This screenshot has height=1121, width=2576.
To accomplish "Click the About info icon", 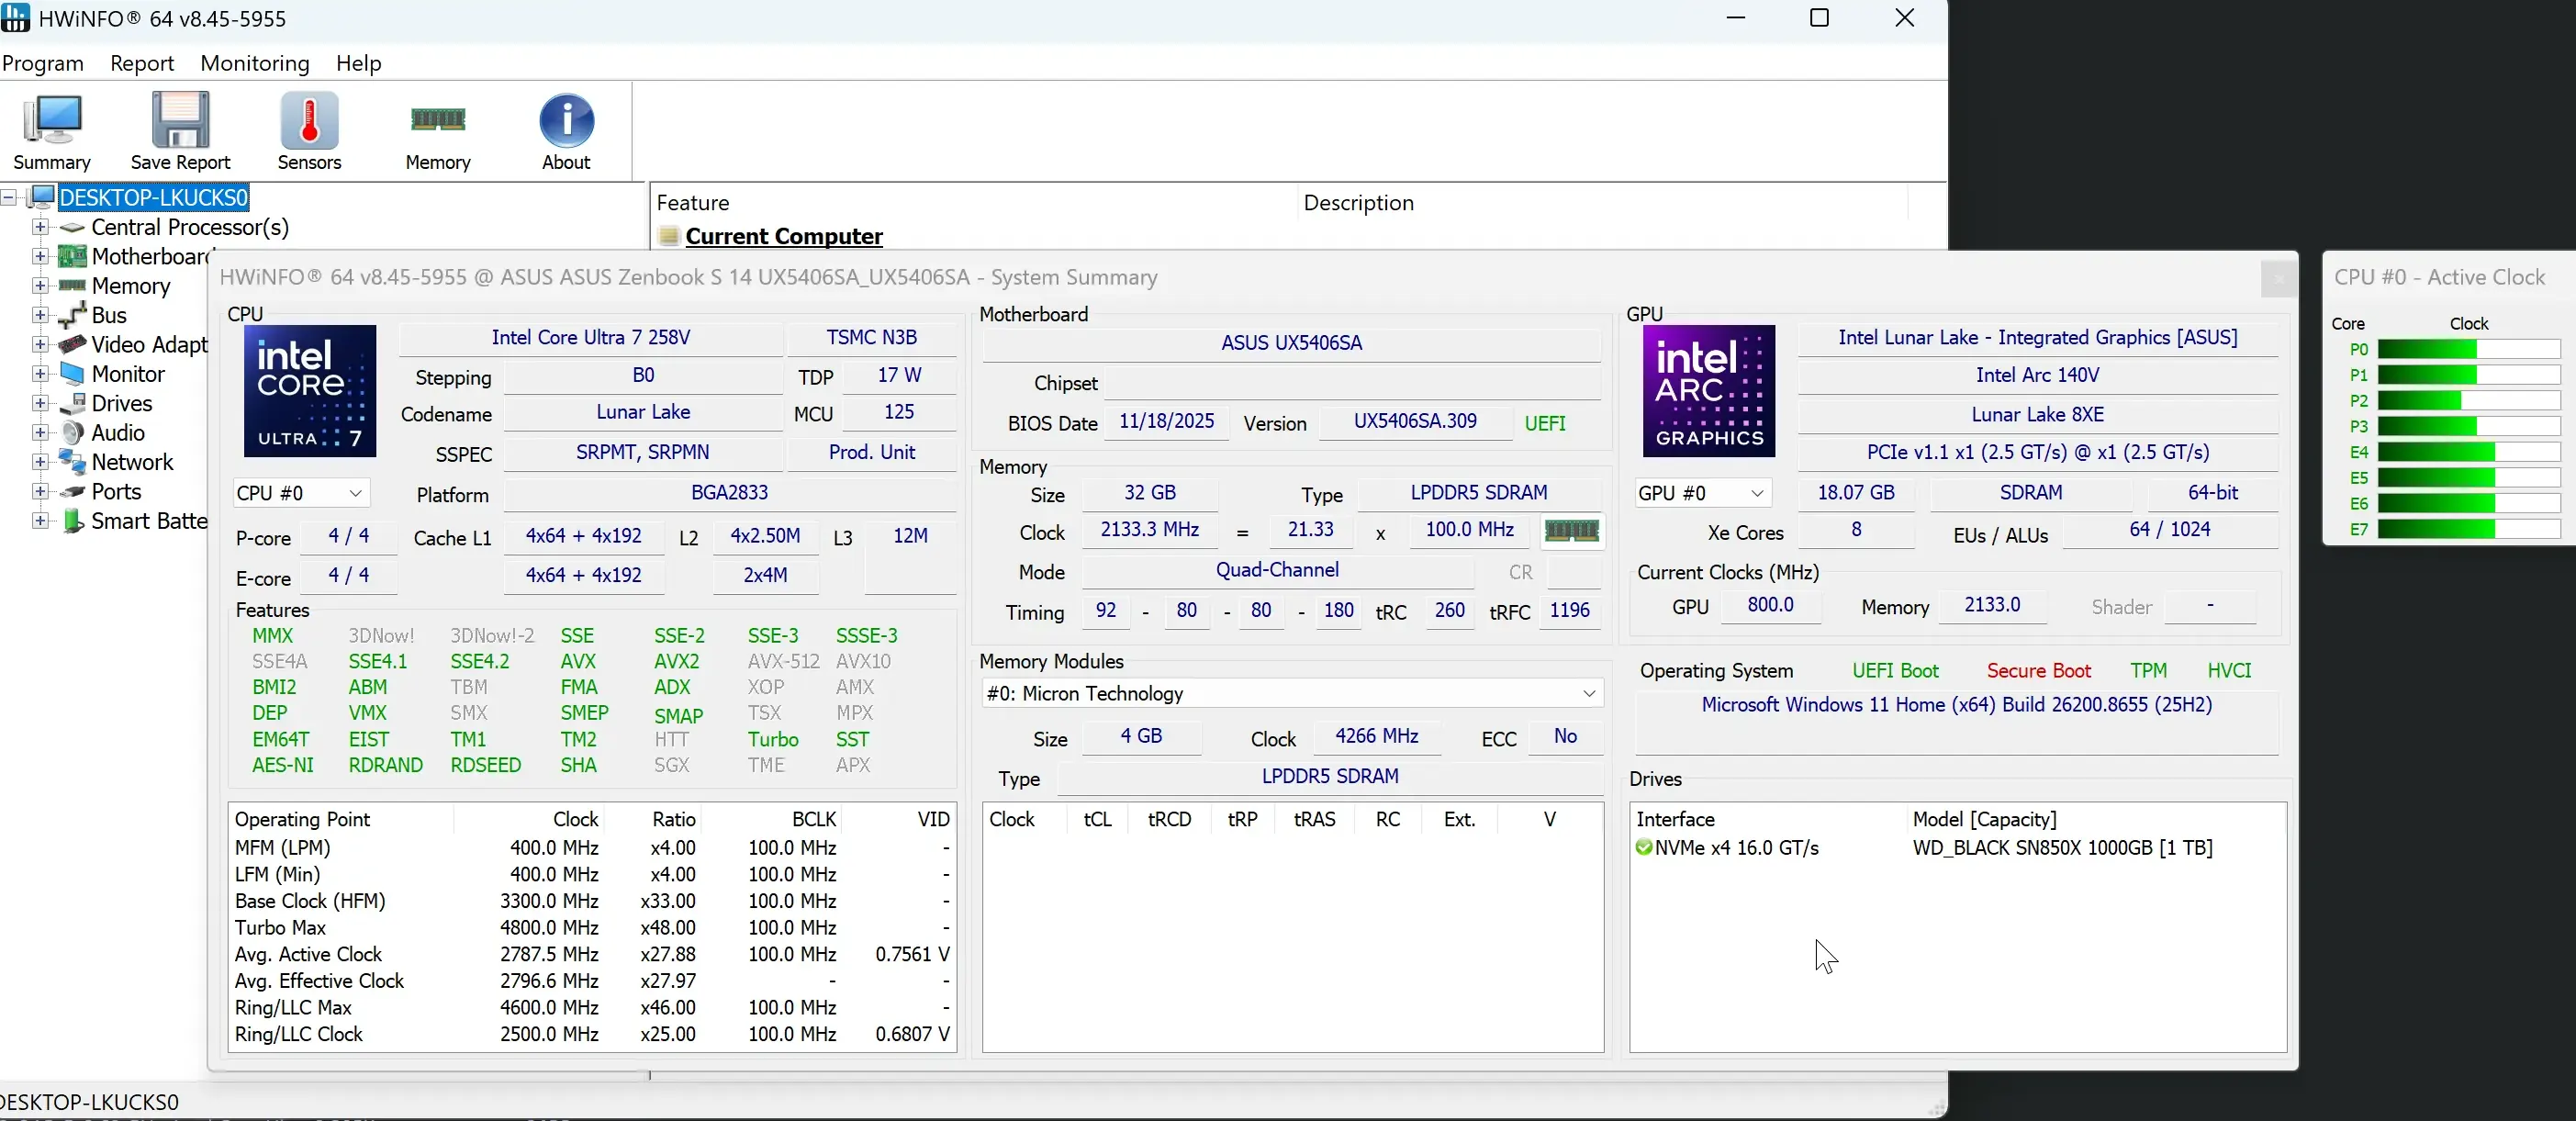I will point(566,132).
